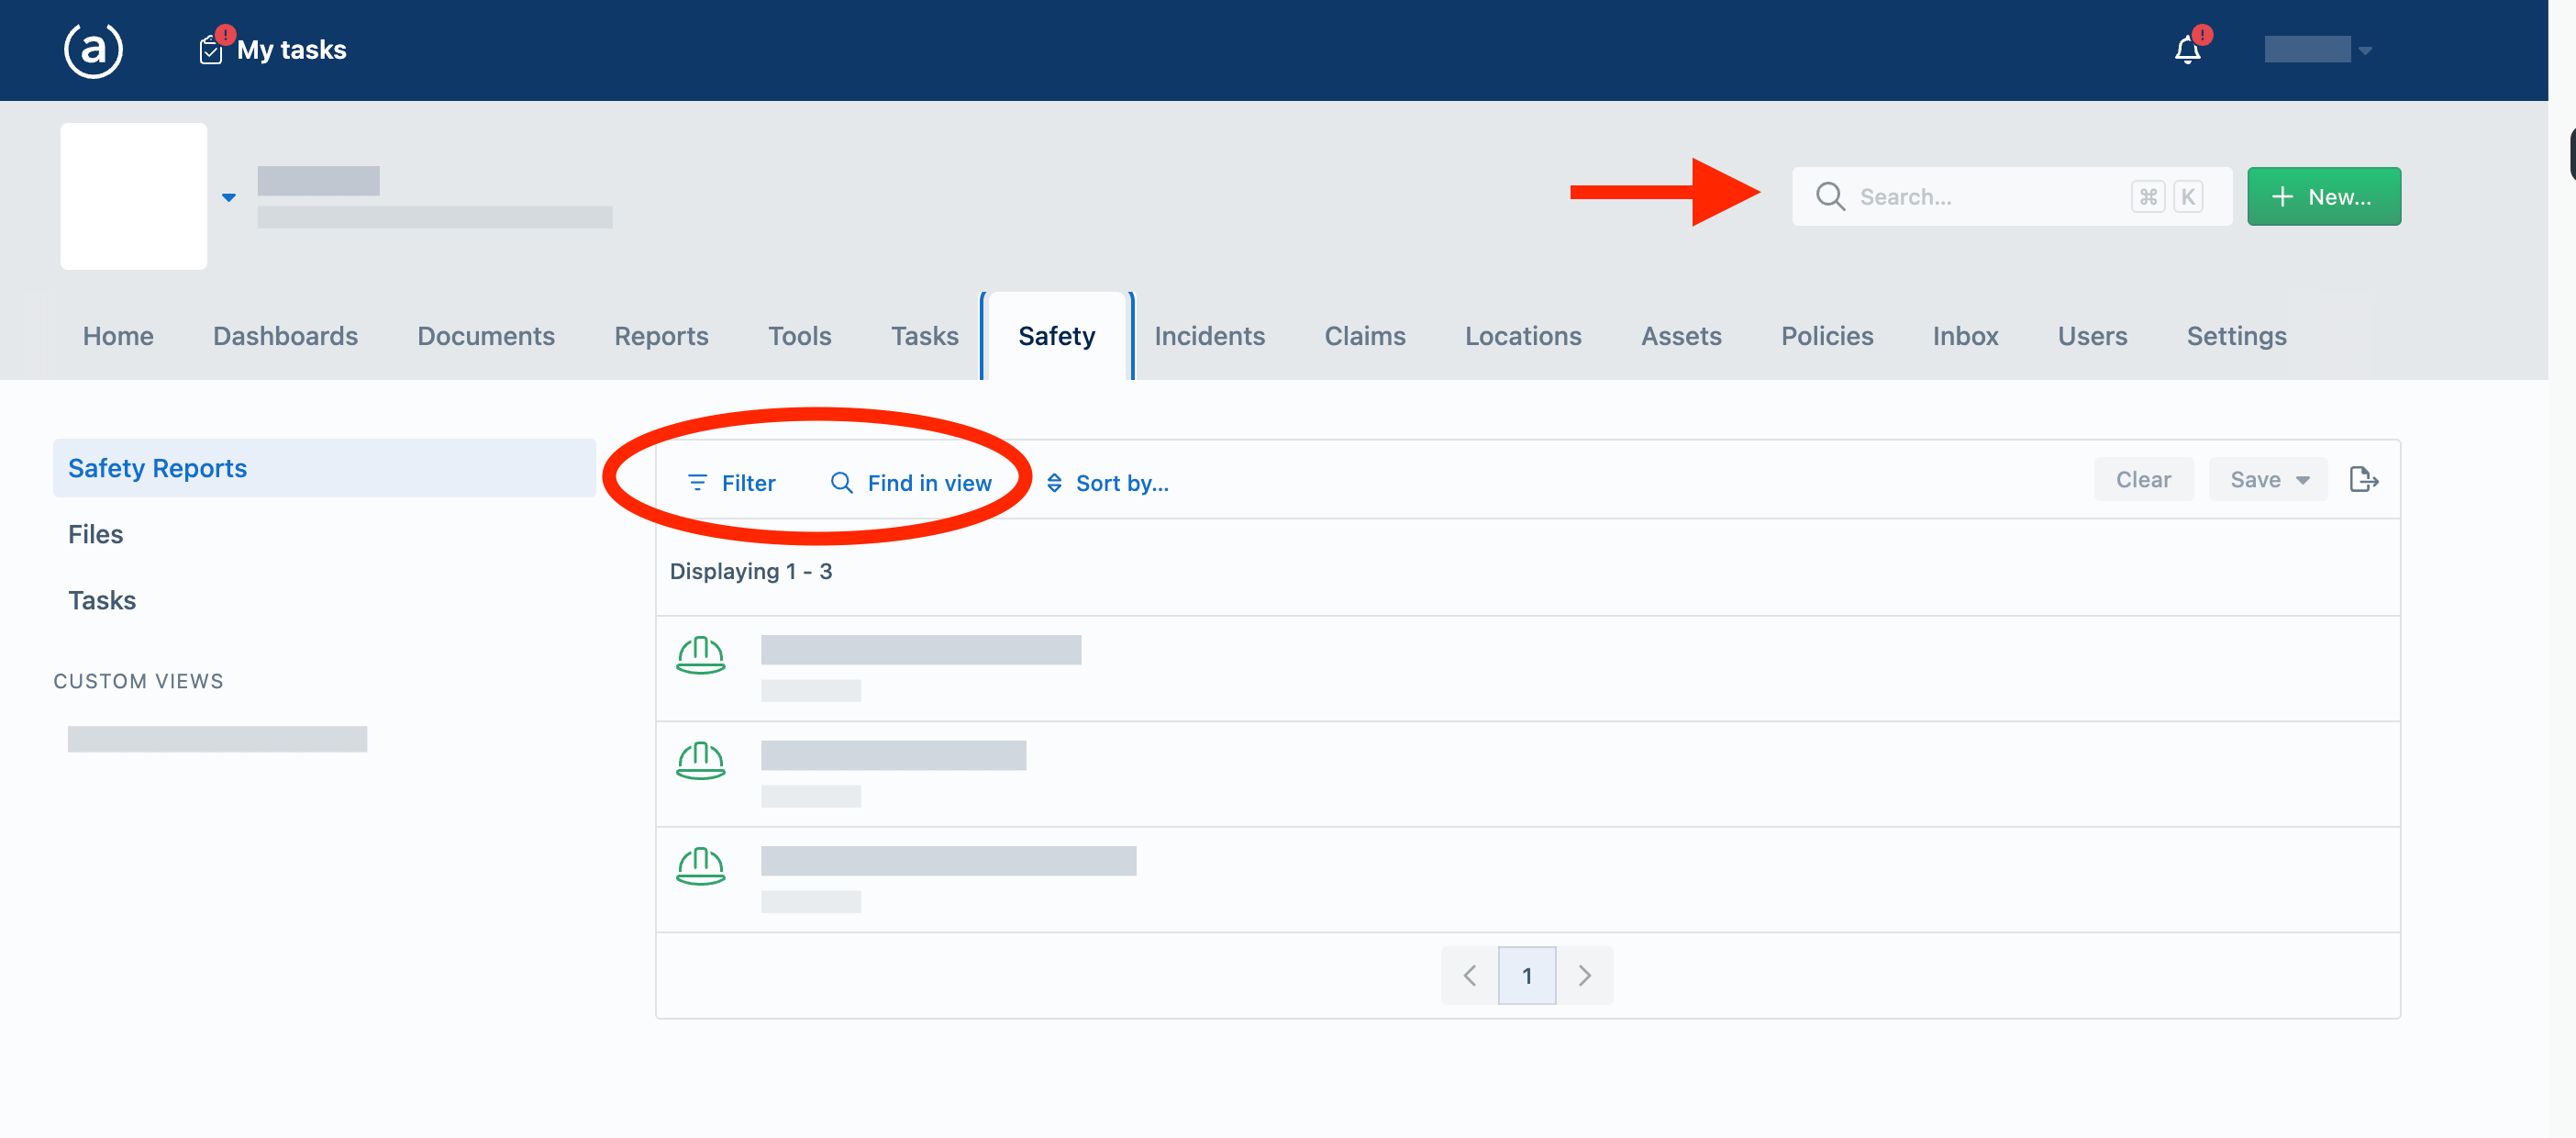Screen dimensions: 2576x1138
Task: Open the notifications bell
Action: coord(2187,49)
